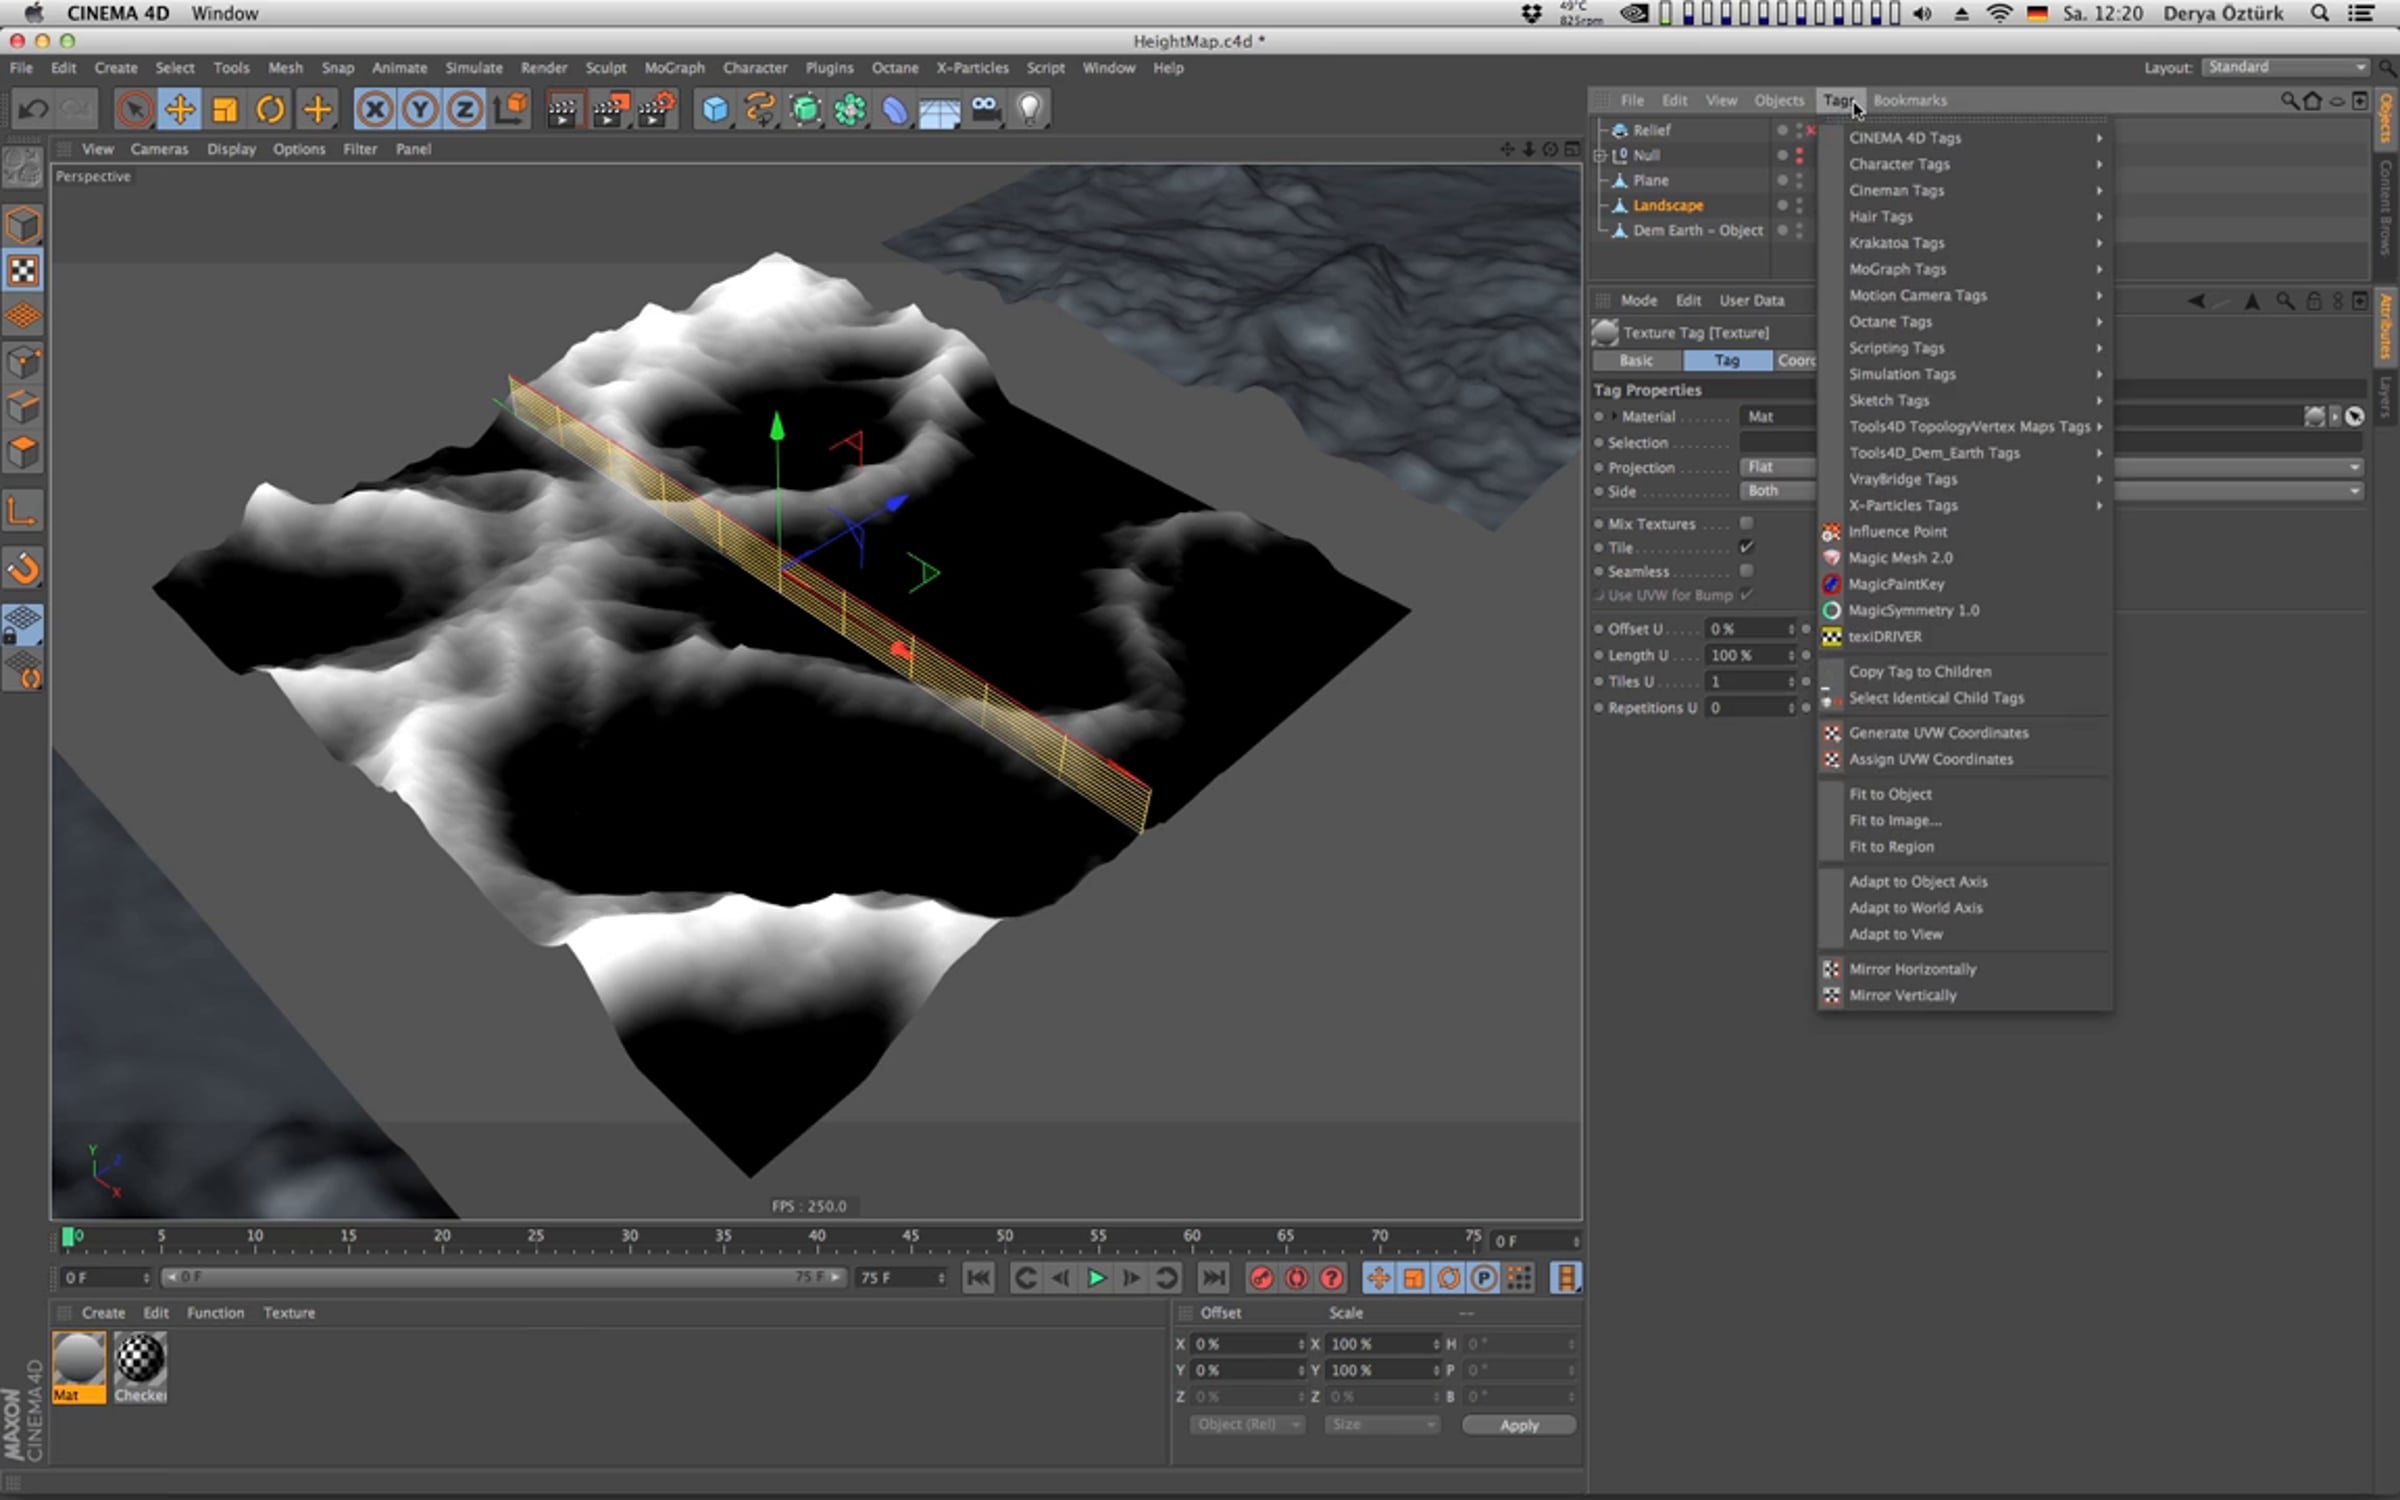The height and width of the screenshot is (1500, 2400).
Task: Go to start of animation
Action: click(979, 1278)
